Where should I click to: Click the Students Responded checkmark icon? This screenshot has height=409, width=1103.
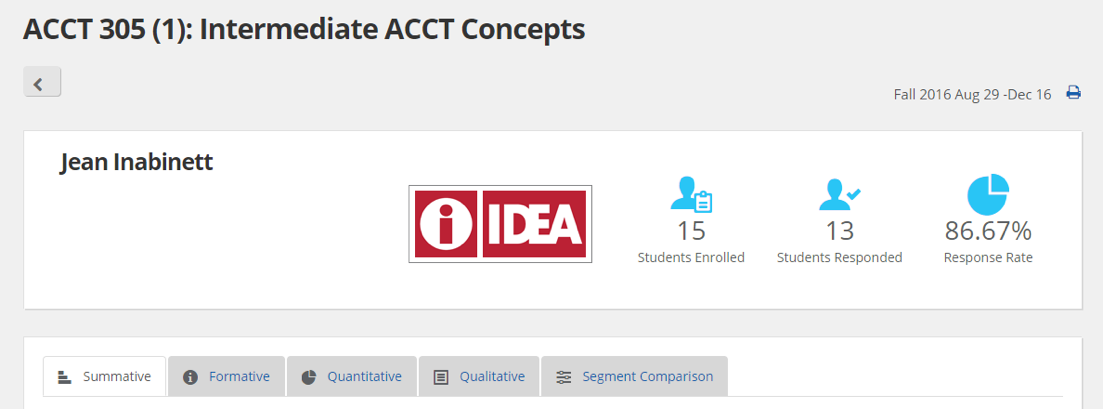pyautogui.click(x=840, y=194)
